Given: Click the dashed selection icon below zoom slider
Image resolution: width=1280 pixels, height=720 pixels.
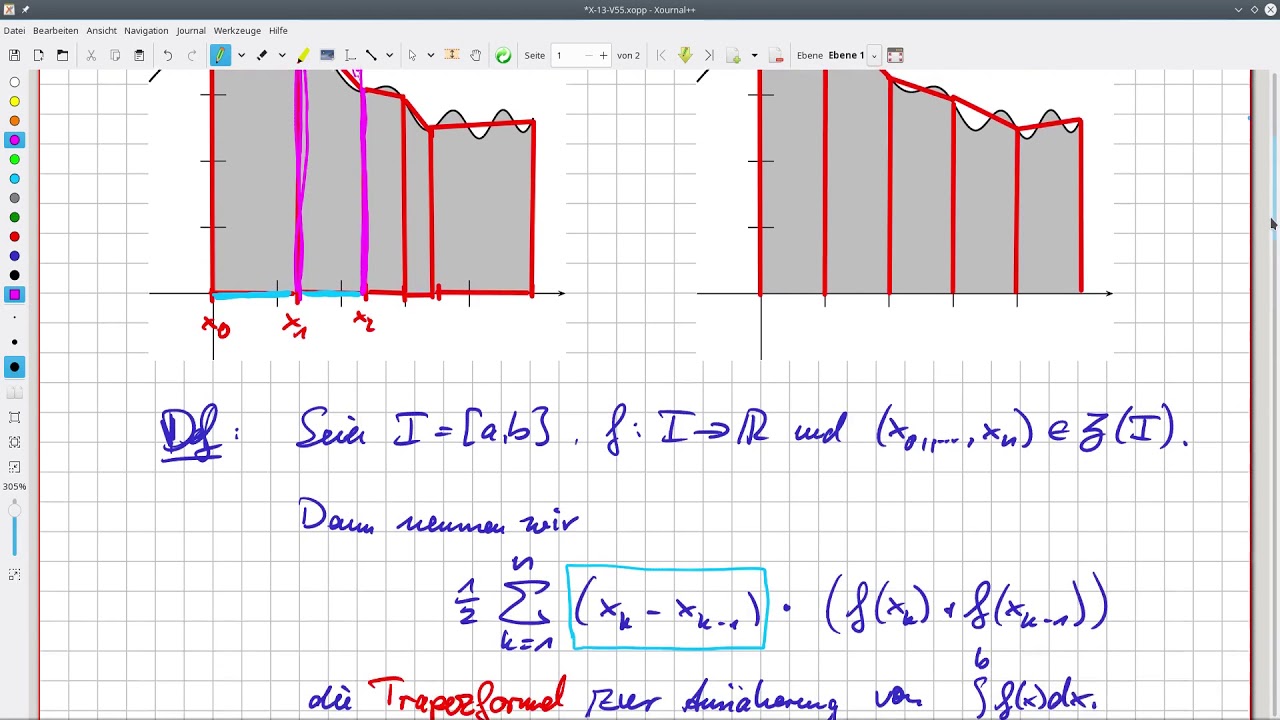Looking at the screenshot, I should tap(15, 575).
